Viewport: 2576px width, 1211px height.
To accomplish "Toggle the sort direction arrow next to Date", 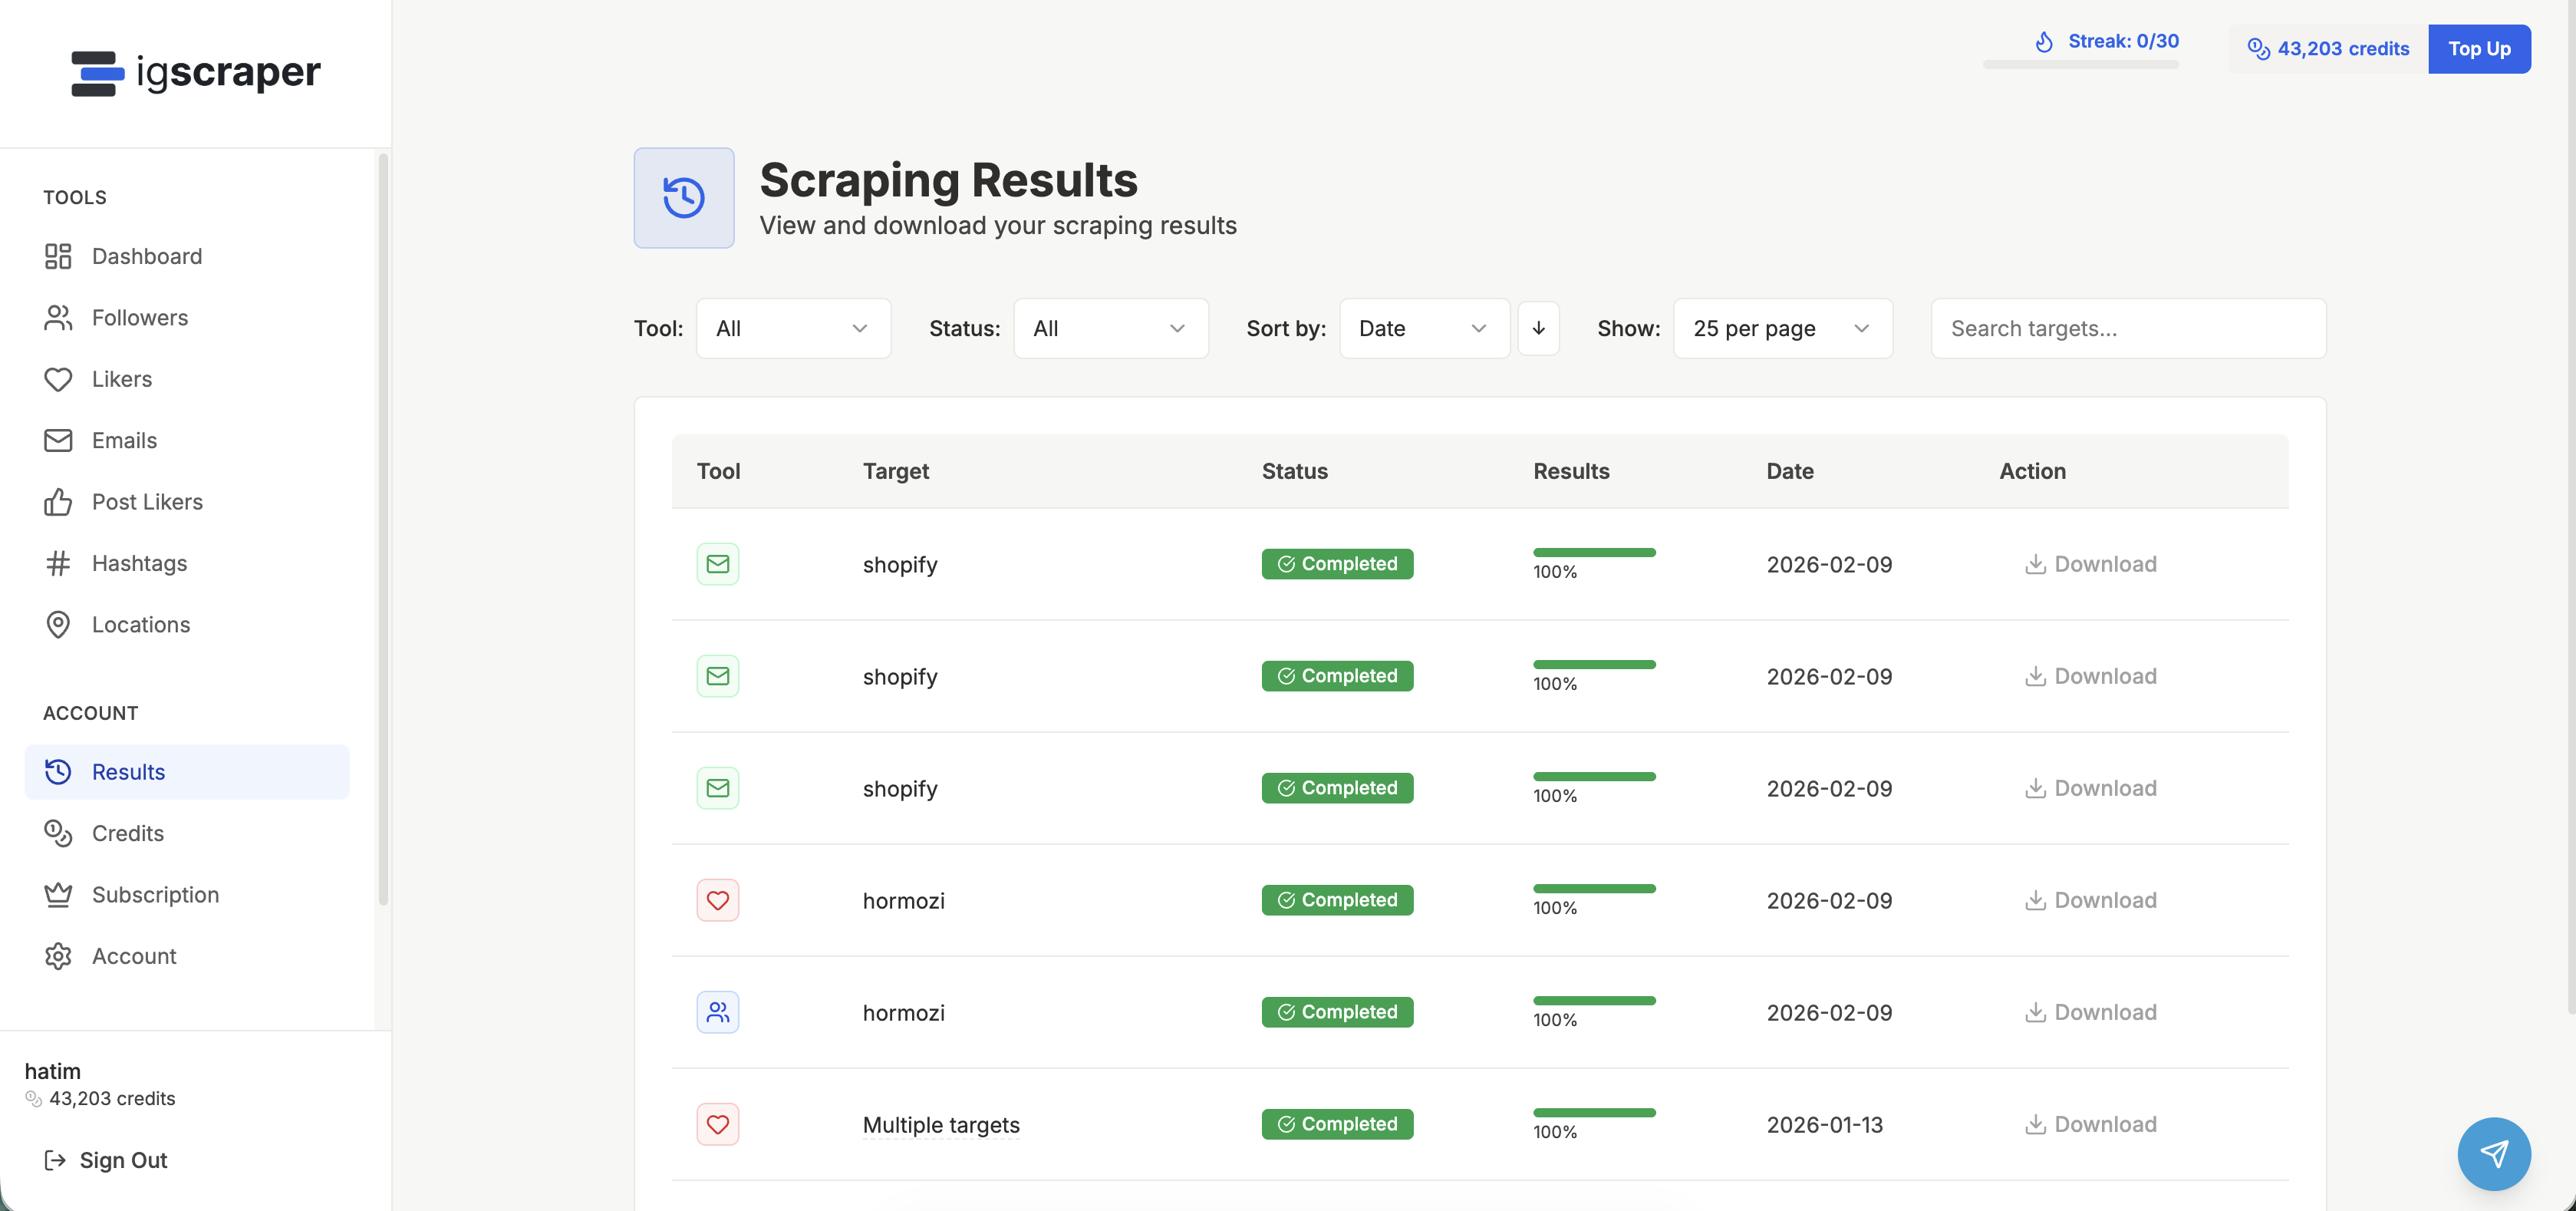I will [1539, 328].
